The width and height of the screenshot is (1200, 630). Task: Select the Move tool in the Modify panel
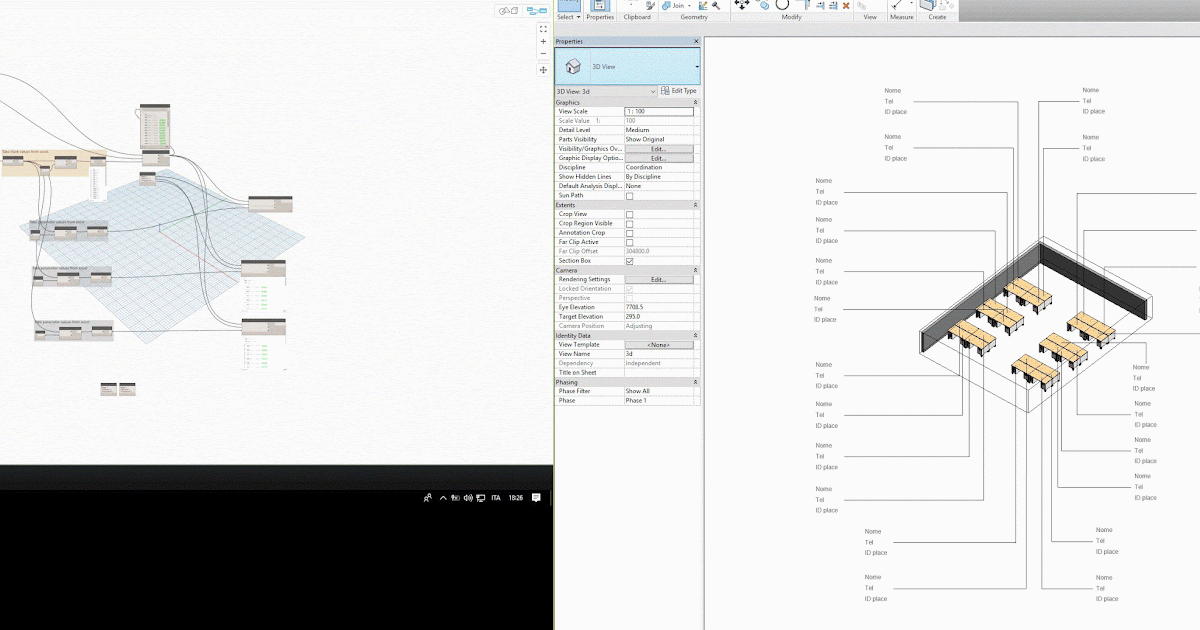point(741,6)
